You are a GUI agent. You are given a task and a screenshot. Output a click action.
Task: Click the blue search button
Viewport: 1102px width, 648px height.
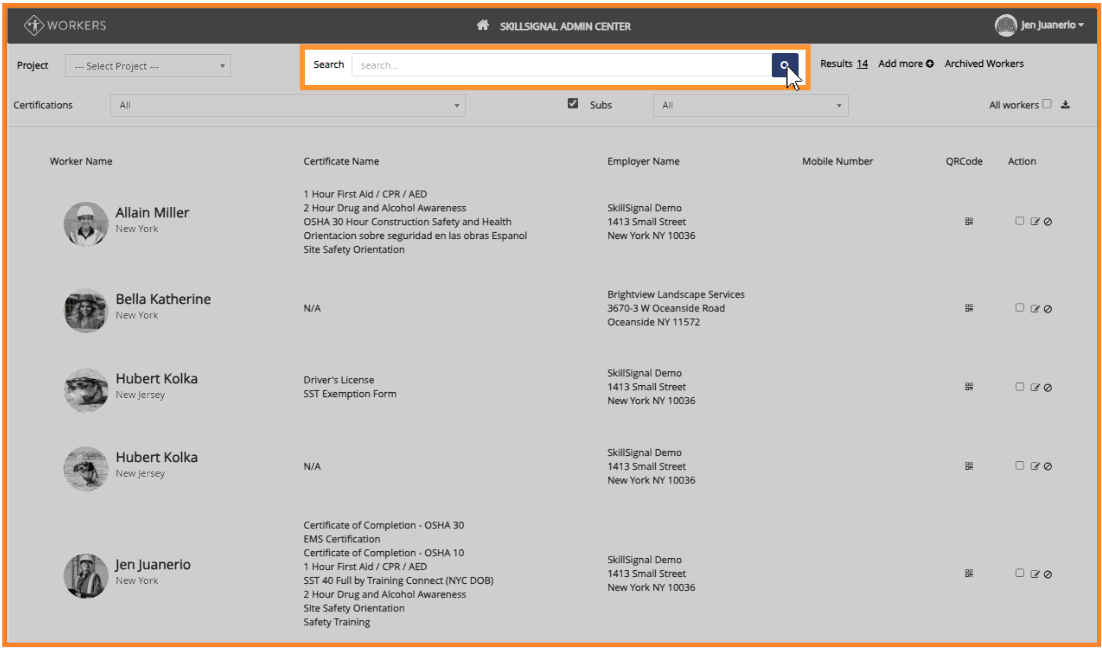click(x=784, y=65)
